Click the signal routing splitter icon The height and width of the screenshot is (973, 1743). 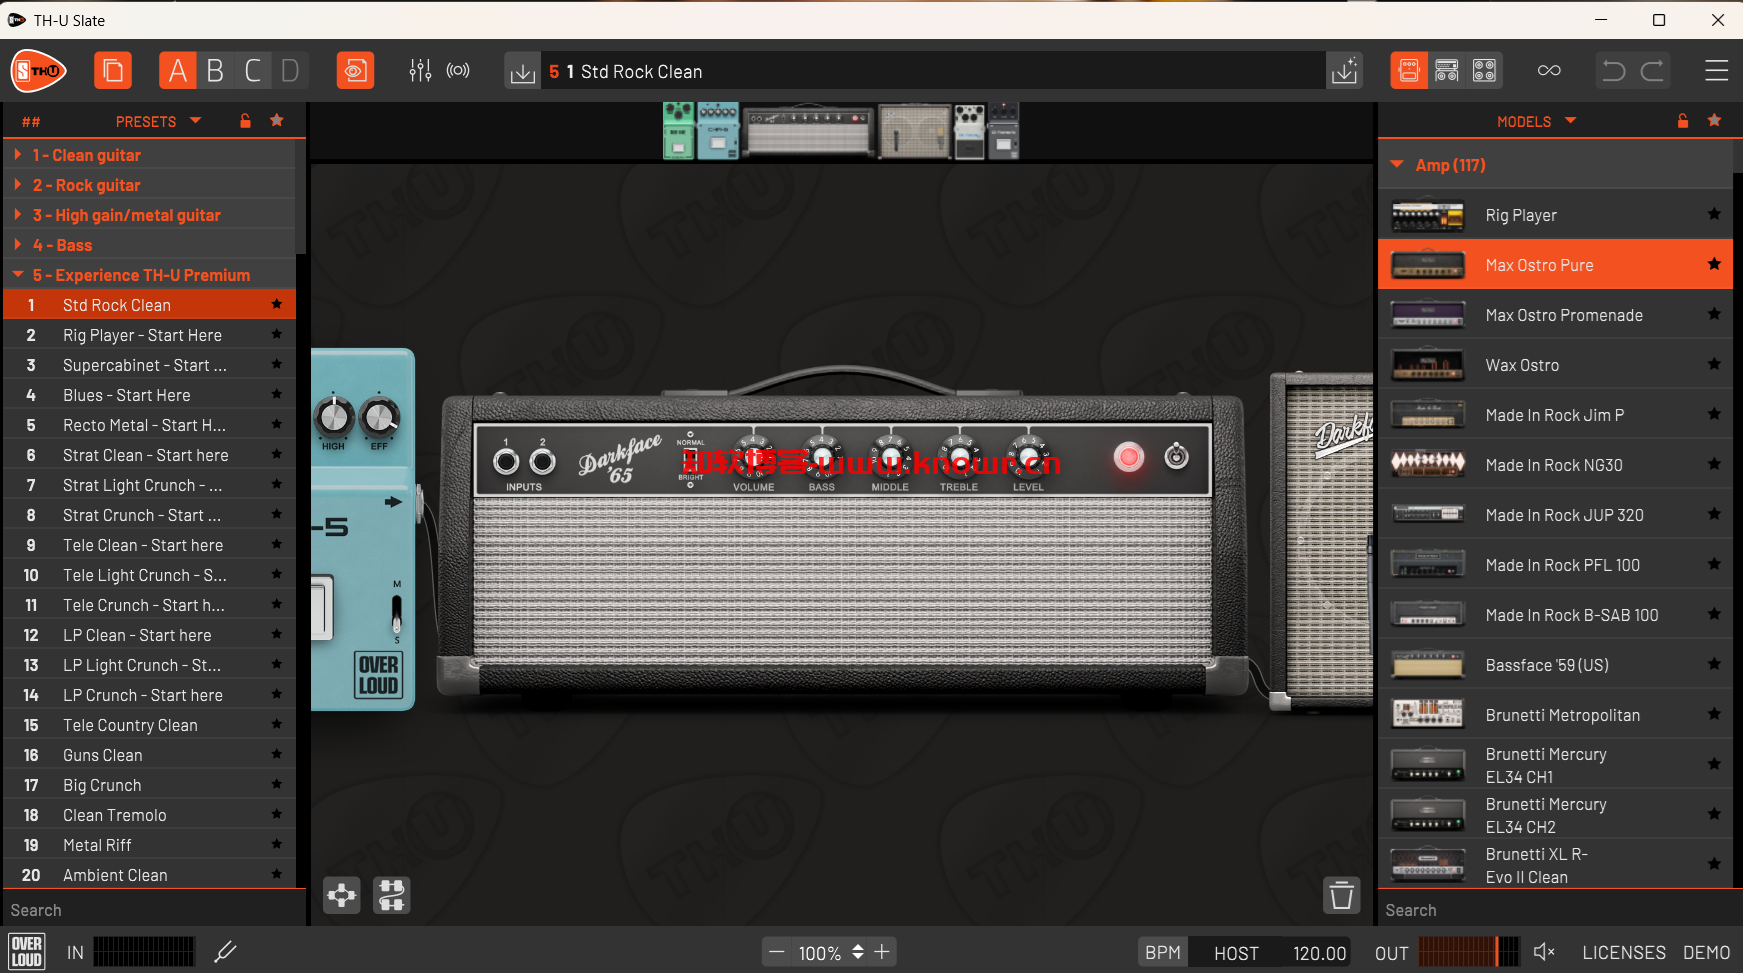click(x=392, y=895)
